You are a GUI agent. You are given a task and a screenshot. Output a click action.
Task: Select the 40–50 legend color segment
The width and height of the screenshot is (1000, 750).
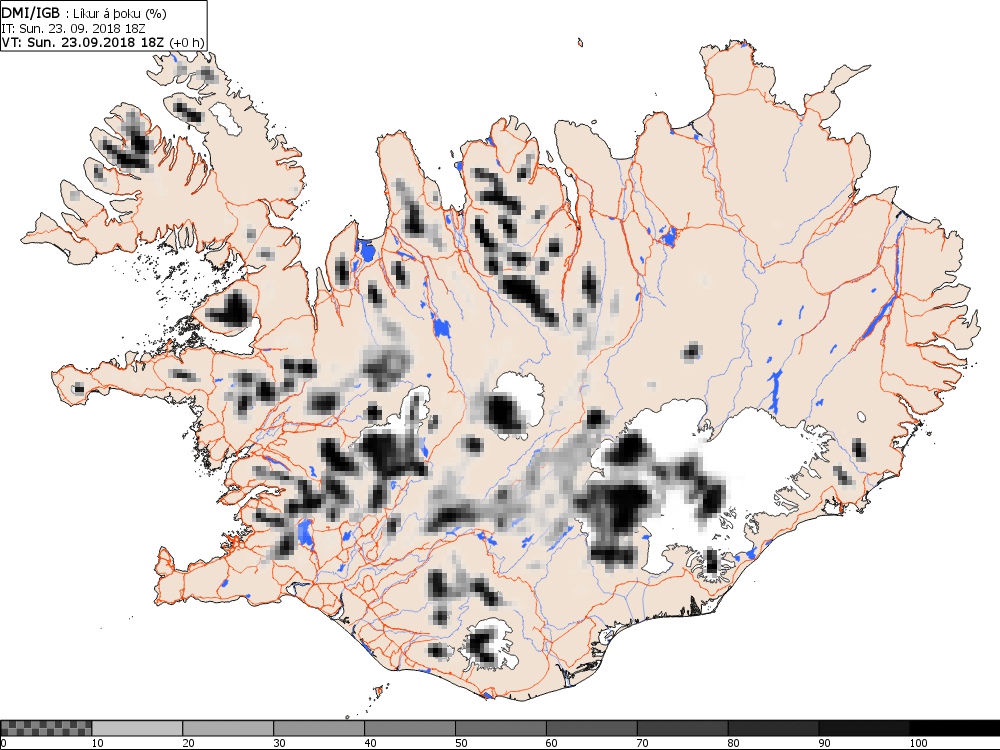click(409, 728)
